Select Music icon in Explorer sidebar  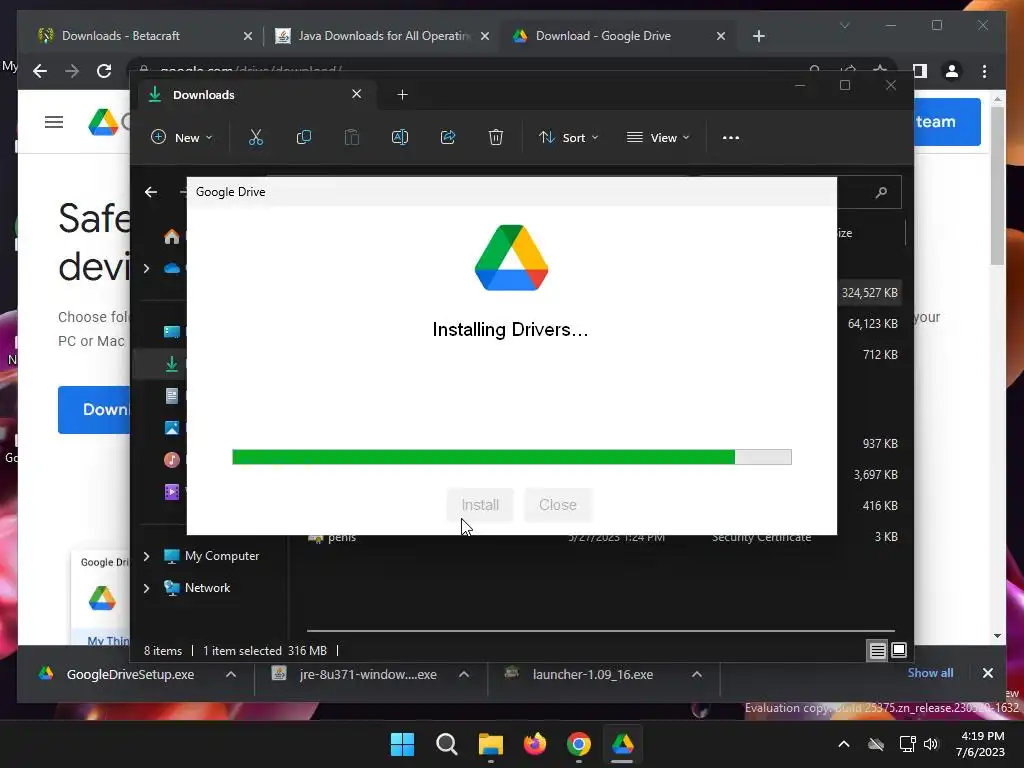(172, 460)
